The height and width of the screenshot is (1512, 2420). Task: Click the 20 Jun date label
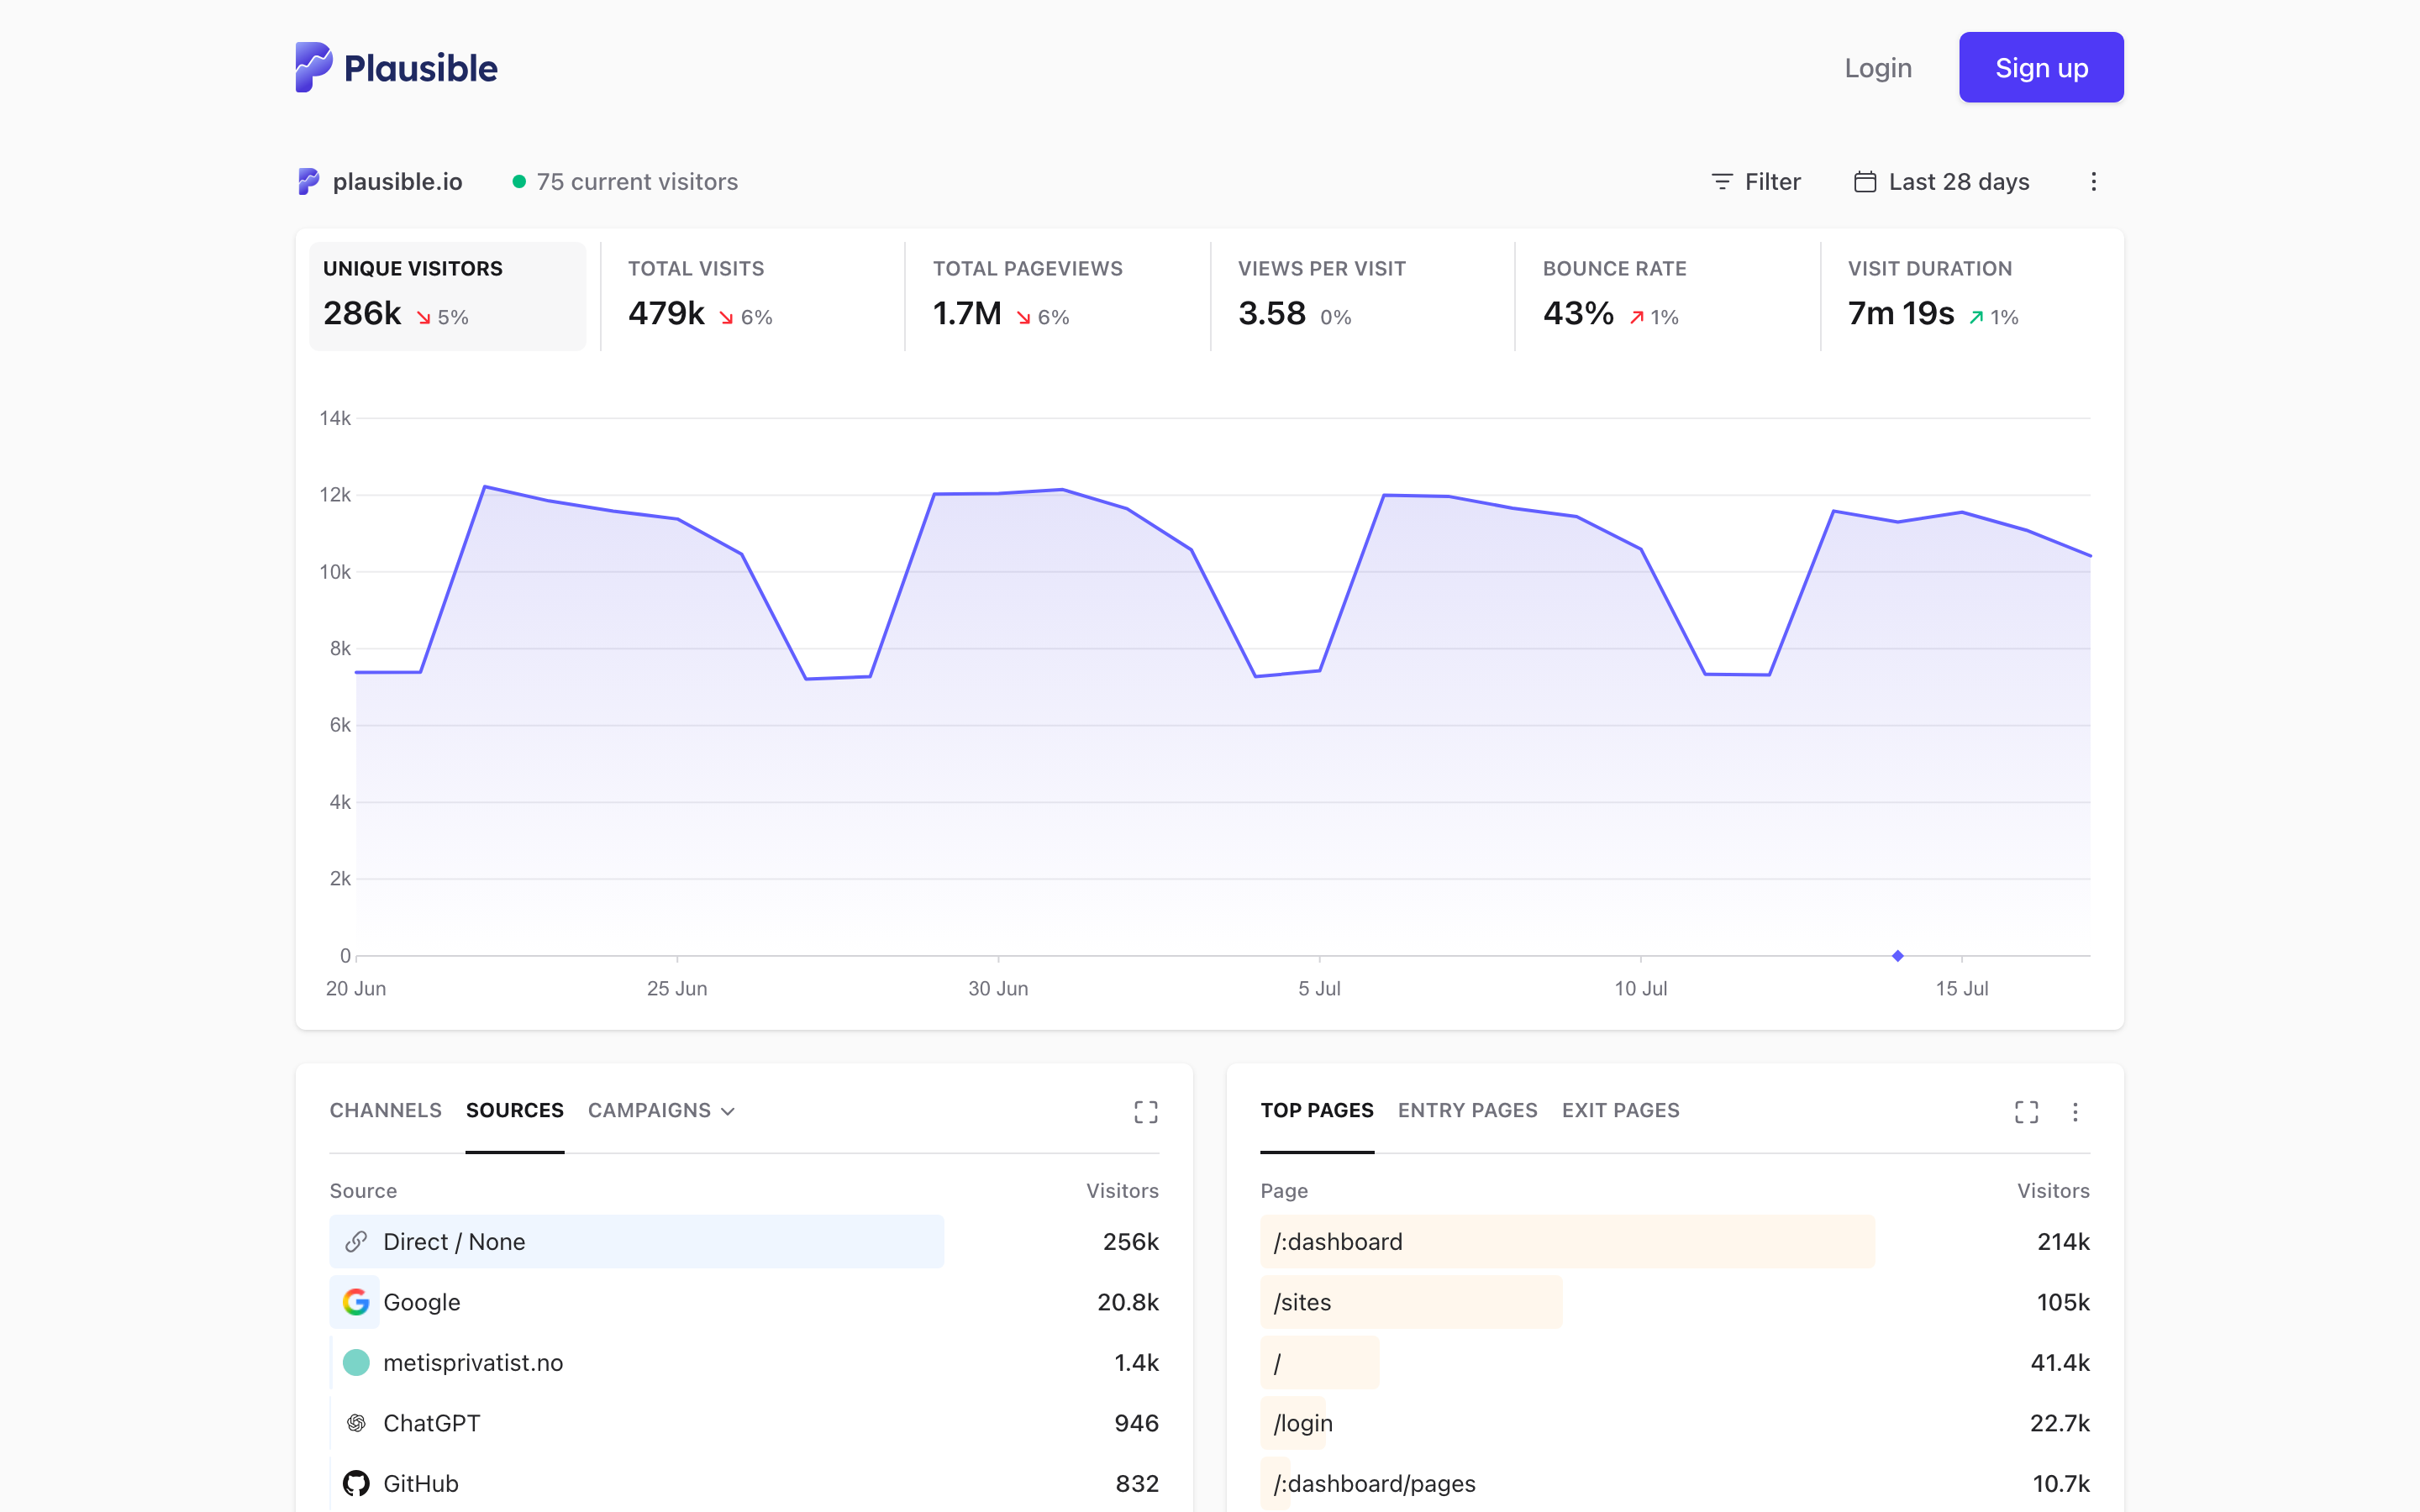tap(355, 988)
